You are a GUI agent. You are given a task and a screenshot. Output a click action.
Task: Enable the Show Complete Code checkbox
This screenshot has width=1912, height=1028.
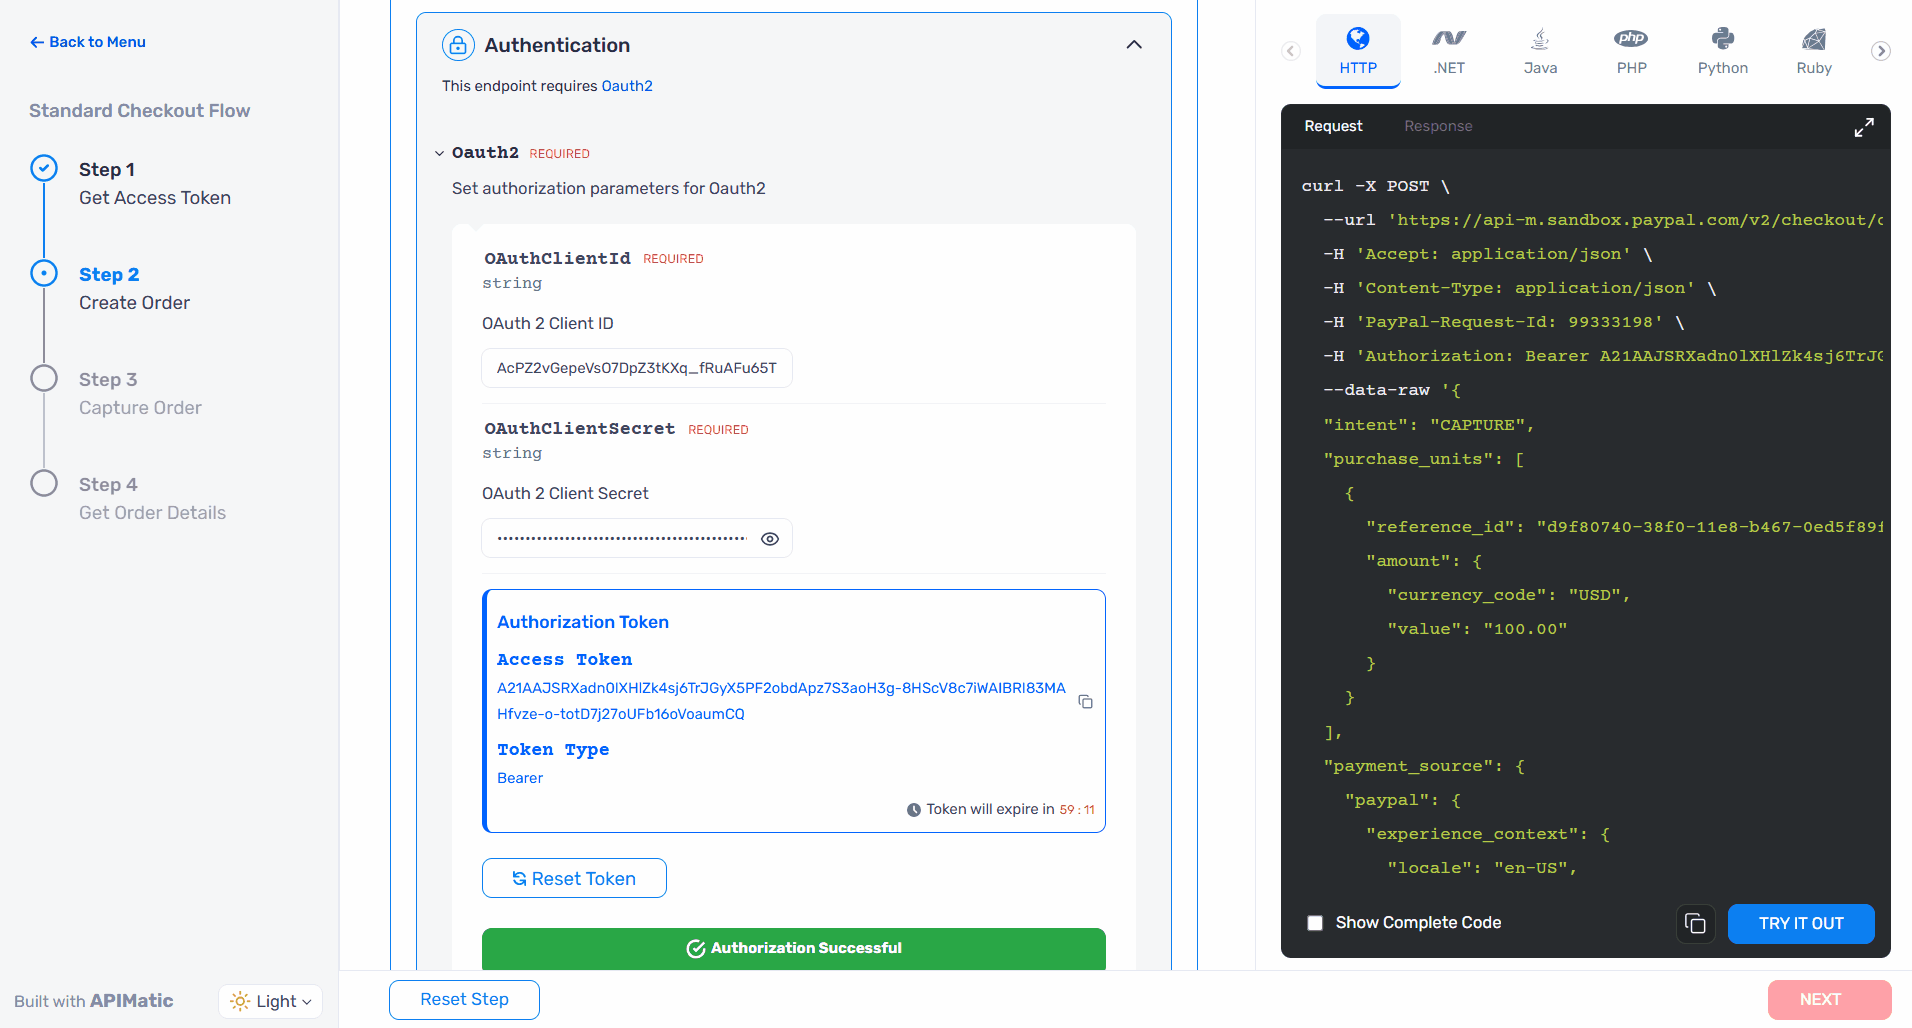coord(1315,922)
